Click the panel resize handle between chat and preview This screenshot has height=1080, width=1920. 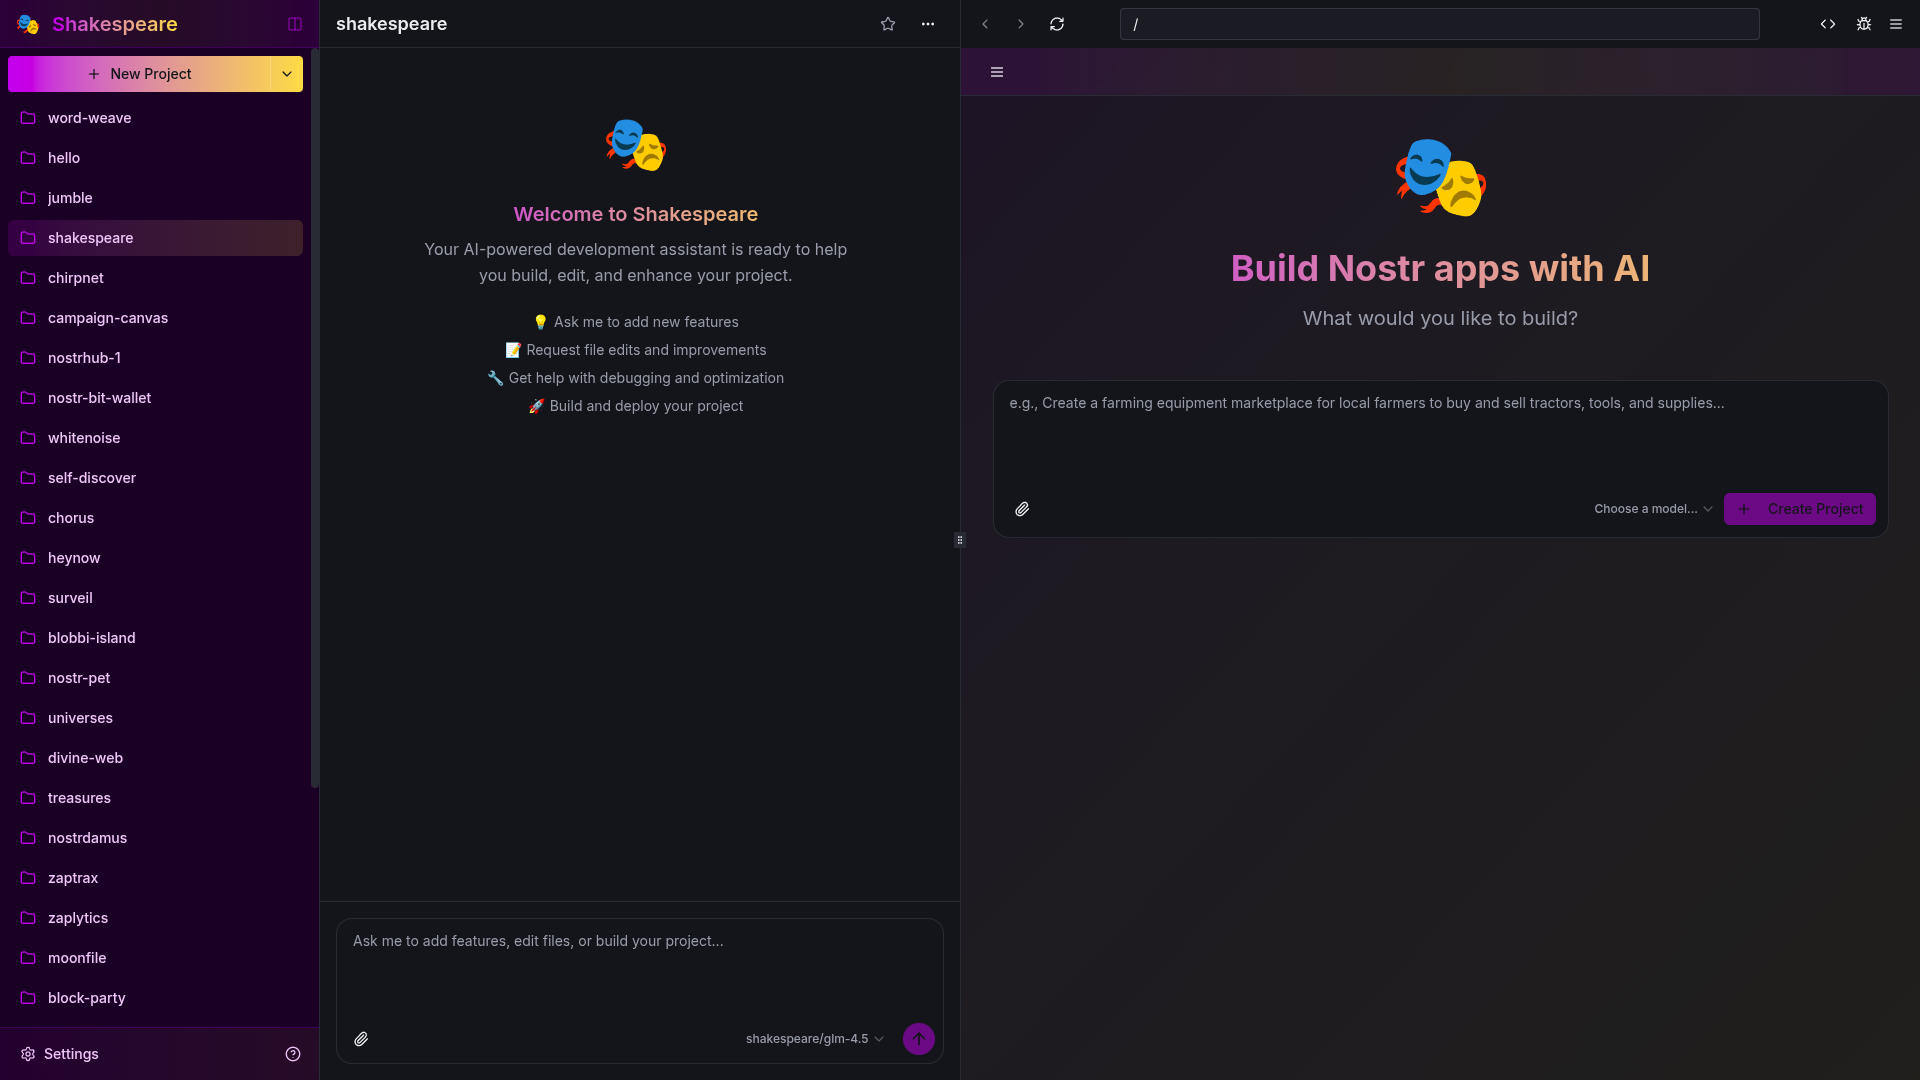click(960, 540)
